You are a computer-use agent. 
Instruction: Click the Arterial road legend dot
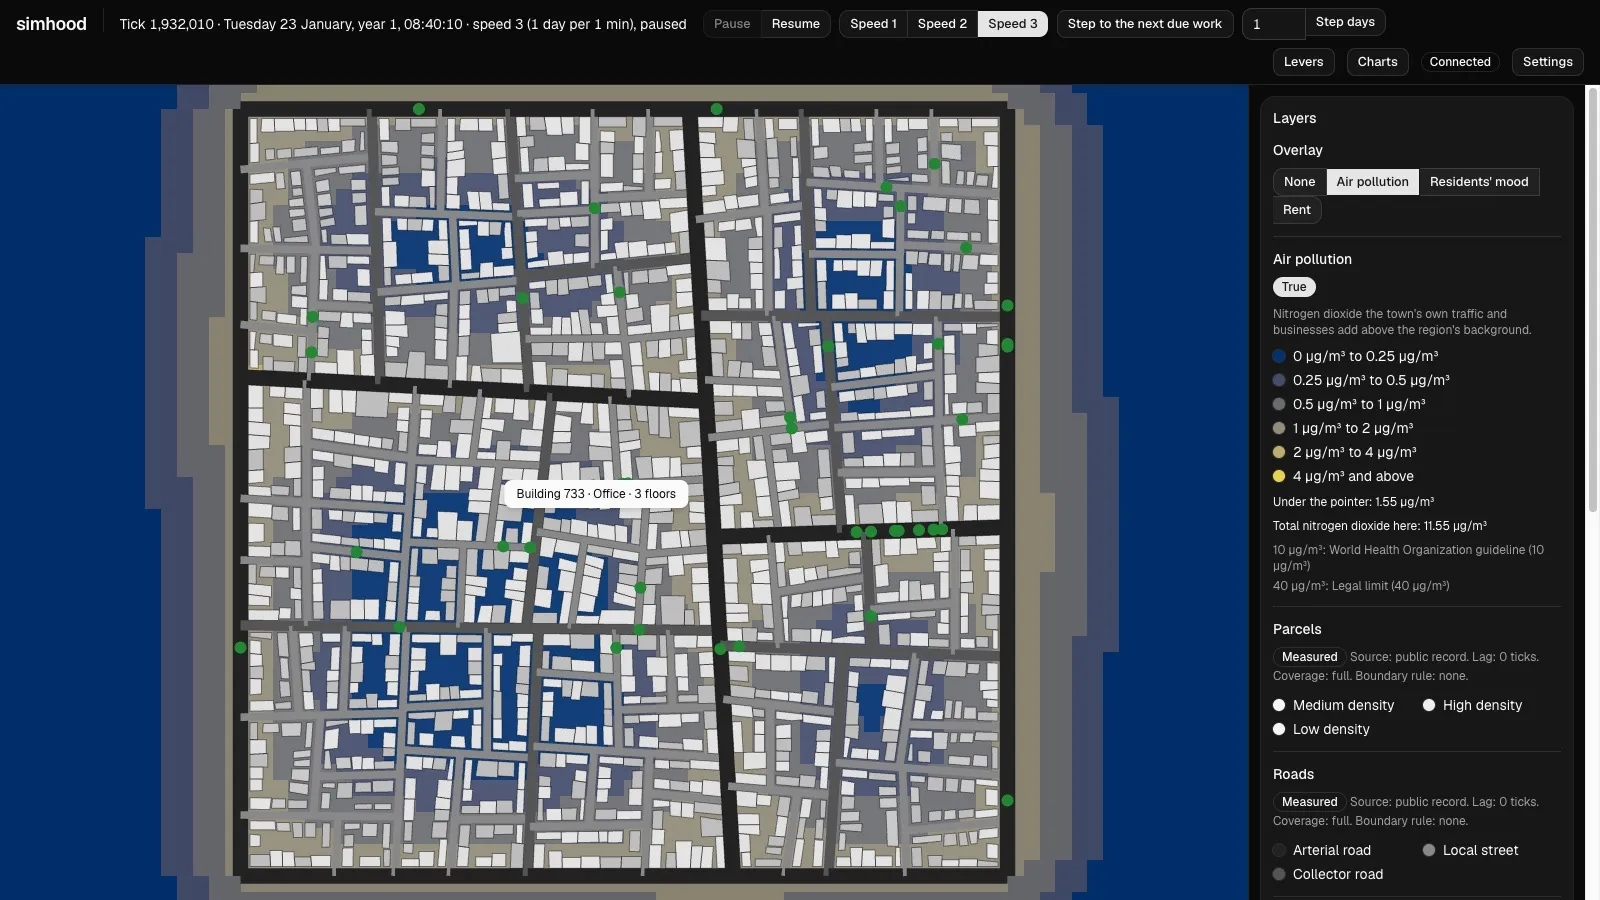pos(1279,850)
